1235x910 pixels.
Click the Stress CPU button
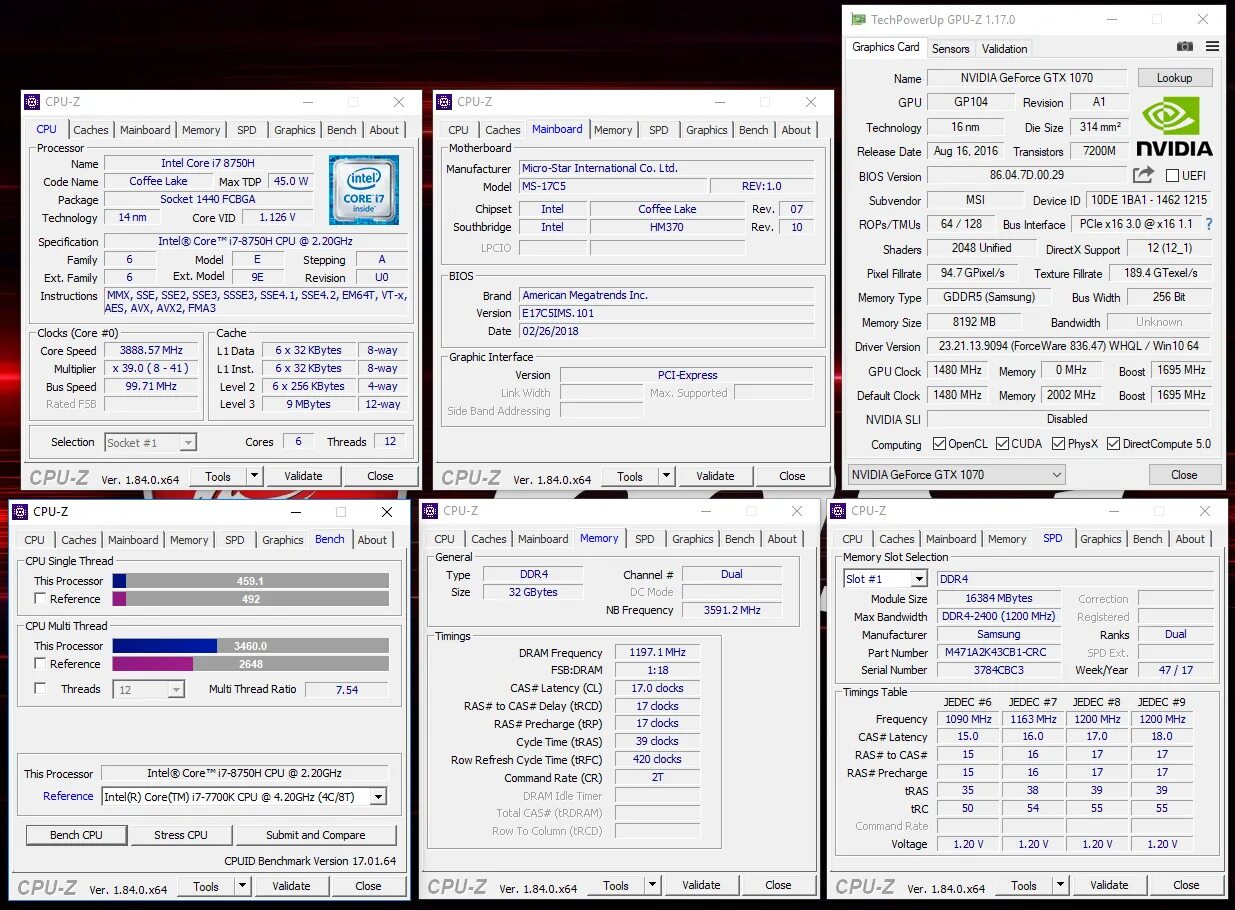(181, 835)
